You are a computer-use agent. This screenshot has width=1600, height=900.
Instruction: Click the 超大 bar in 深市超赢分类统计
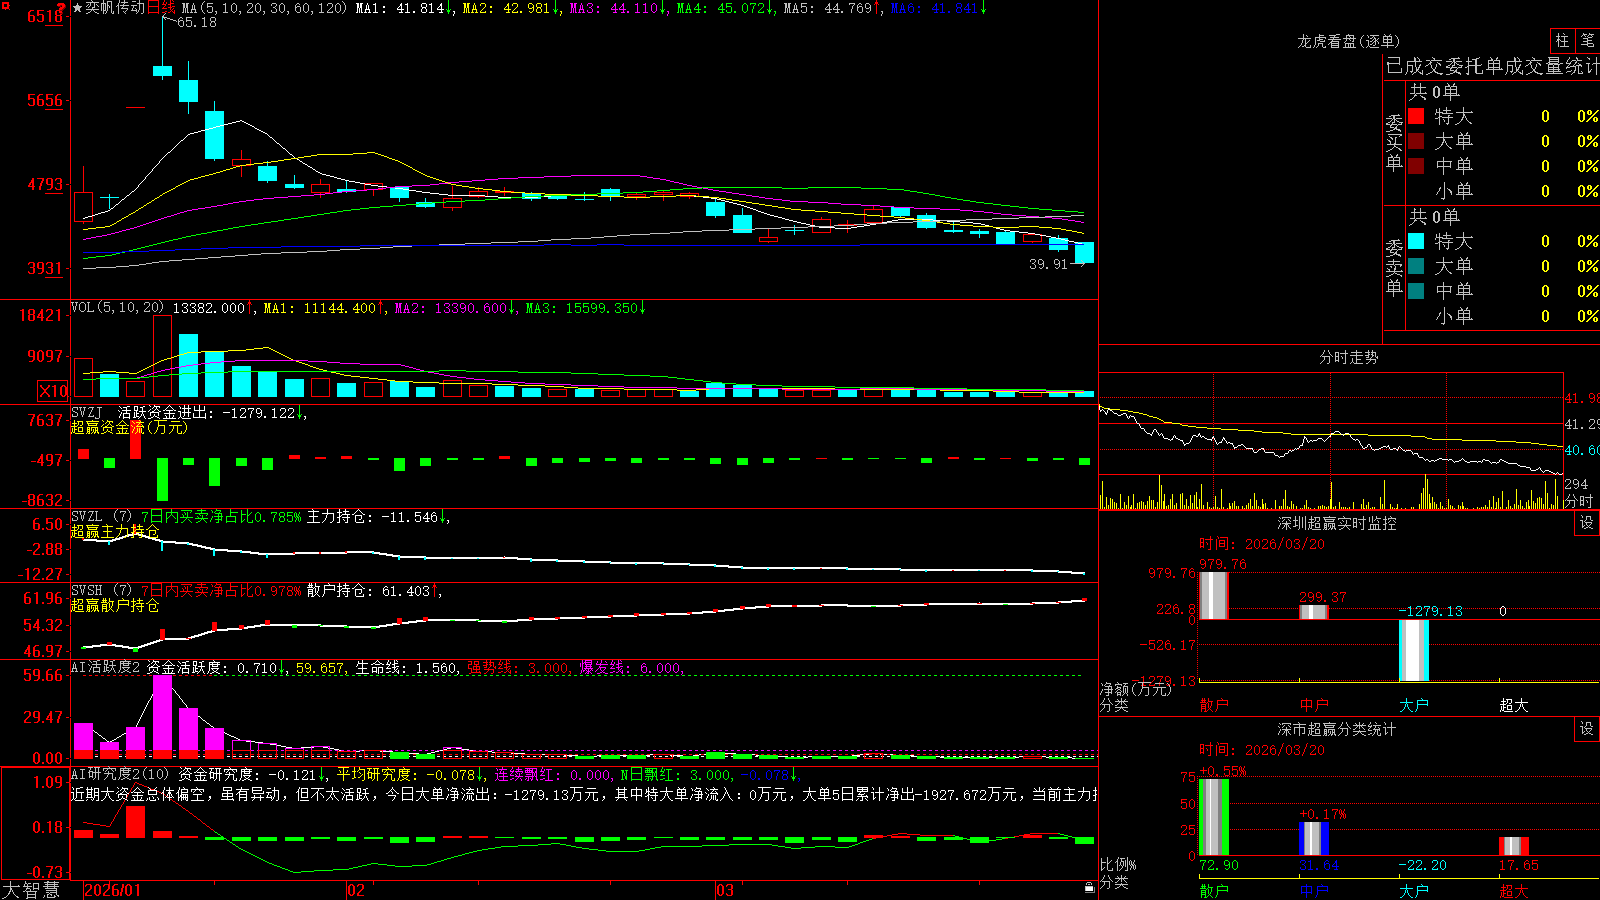click(1514, 846)
